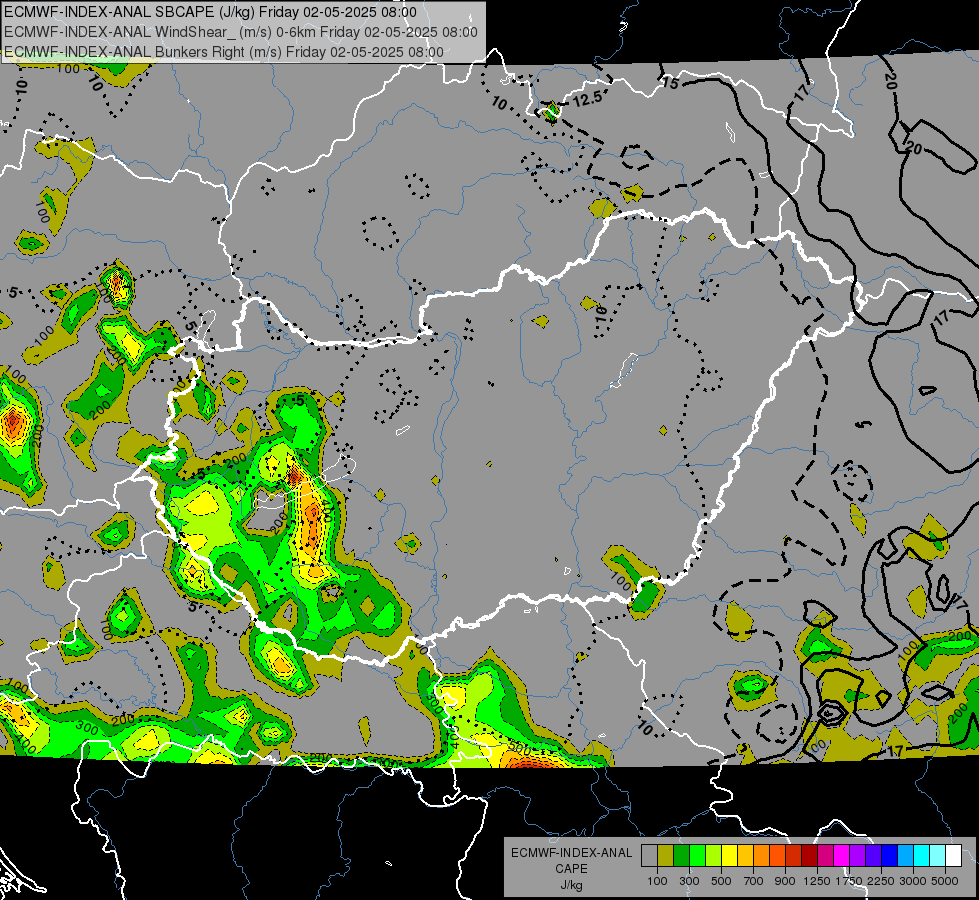Click the J/kg unit label in the legend
This screenshot has width=979, height=900.
(x=571, y=885)
